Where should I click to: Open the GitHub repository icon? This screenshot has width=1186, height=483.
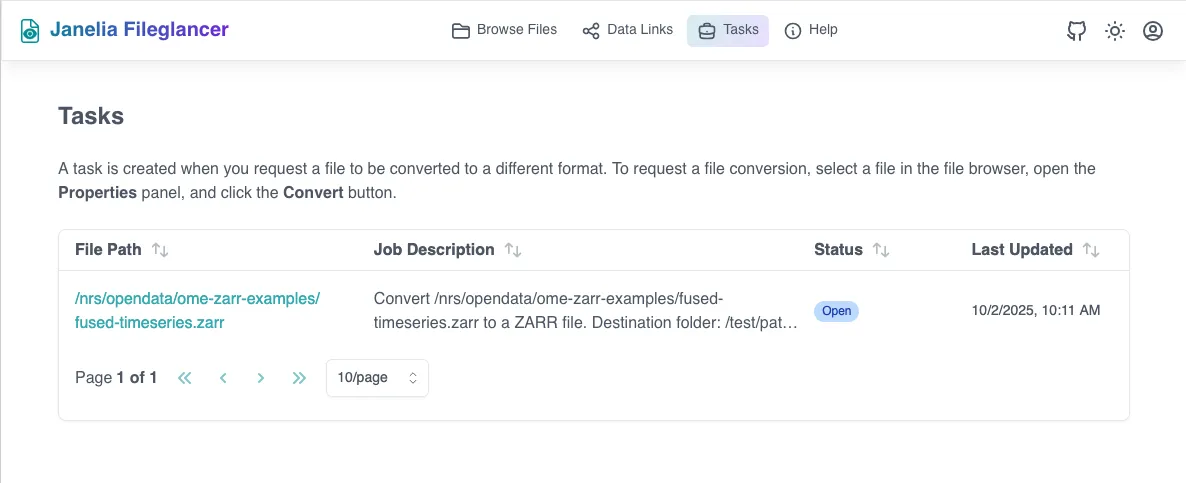point(1076,31)
